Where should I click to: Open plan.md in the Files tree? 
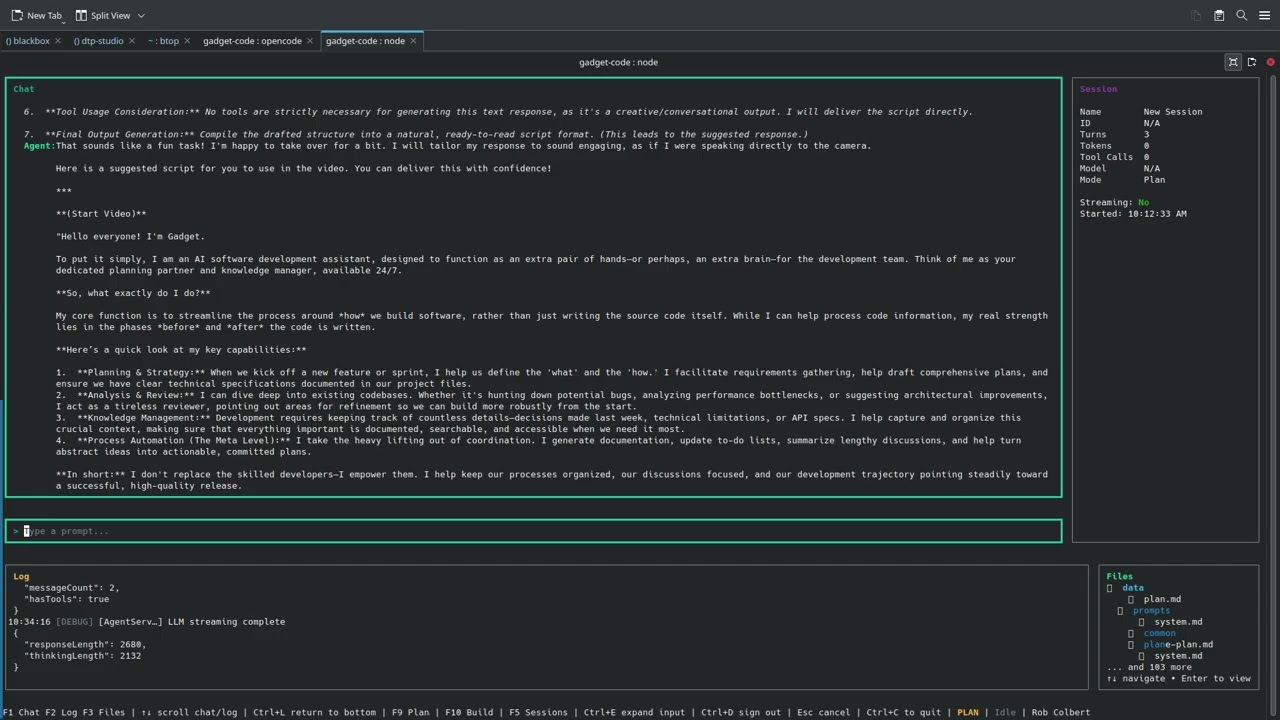pos(1162,599)
